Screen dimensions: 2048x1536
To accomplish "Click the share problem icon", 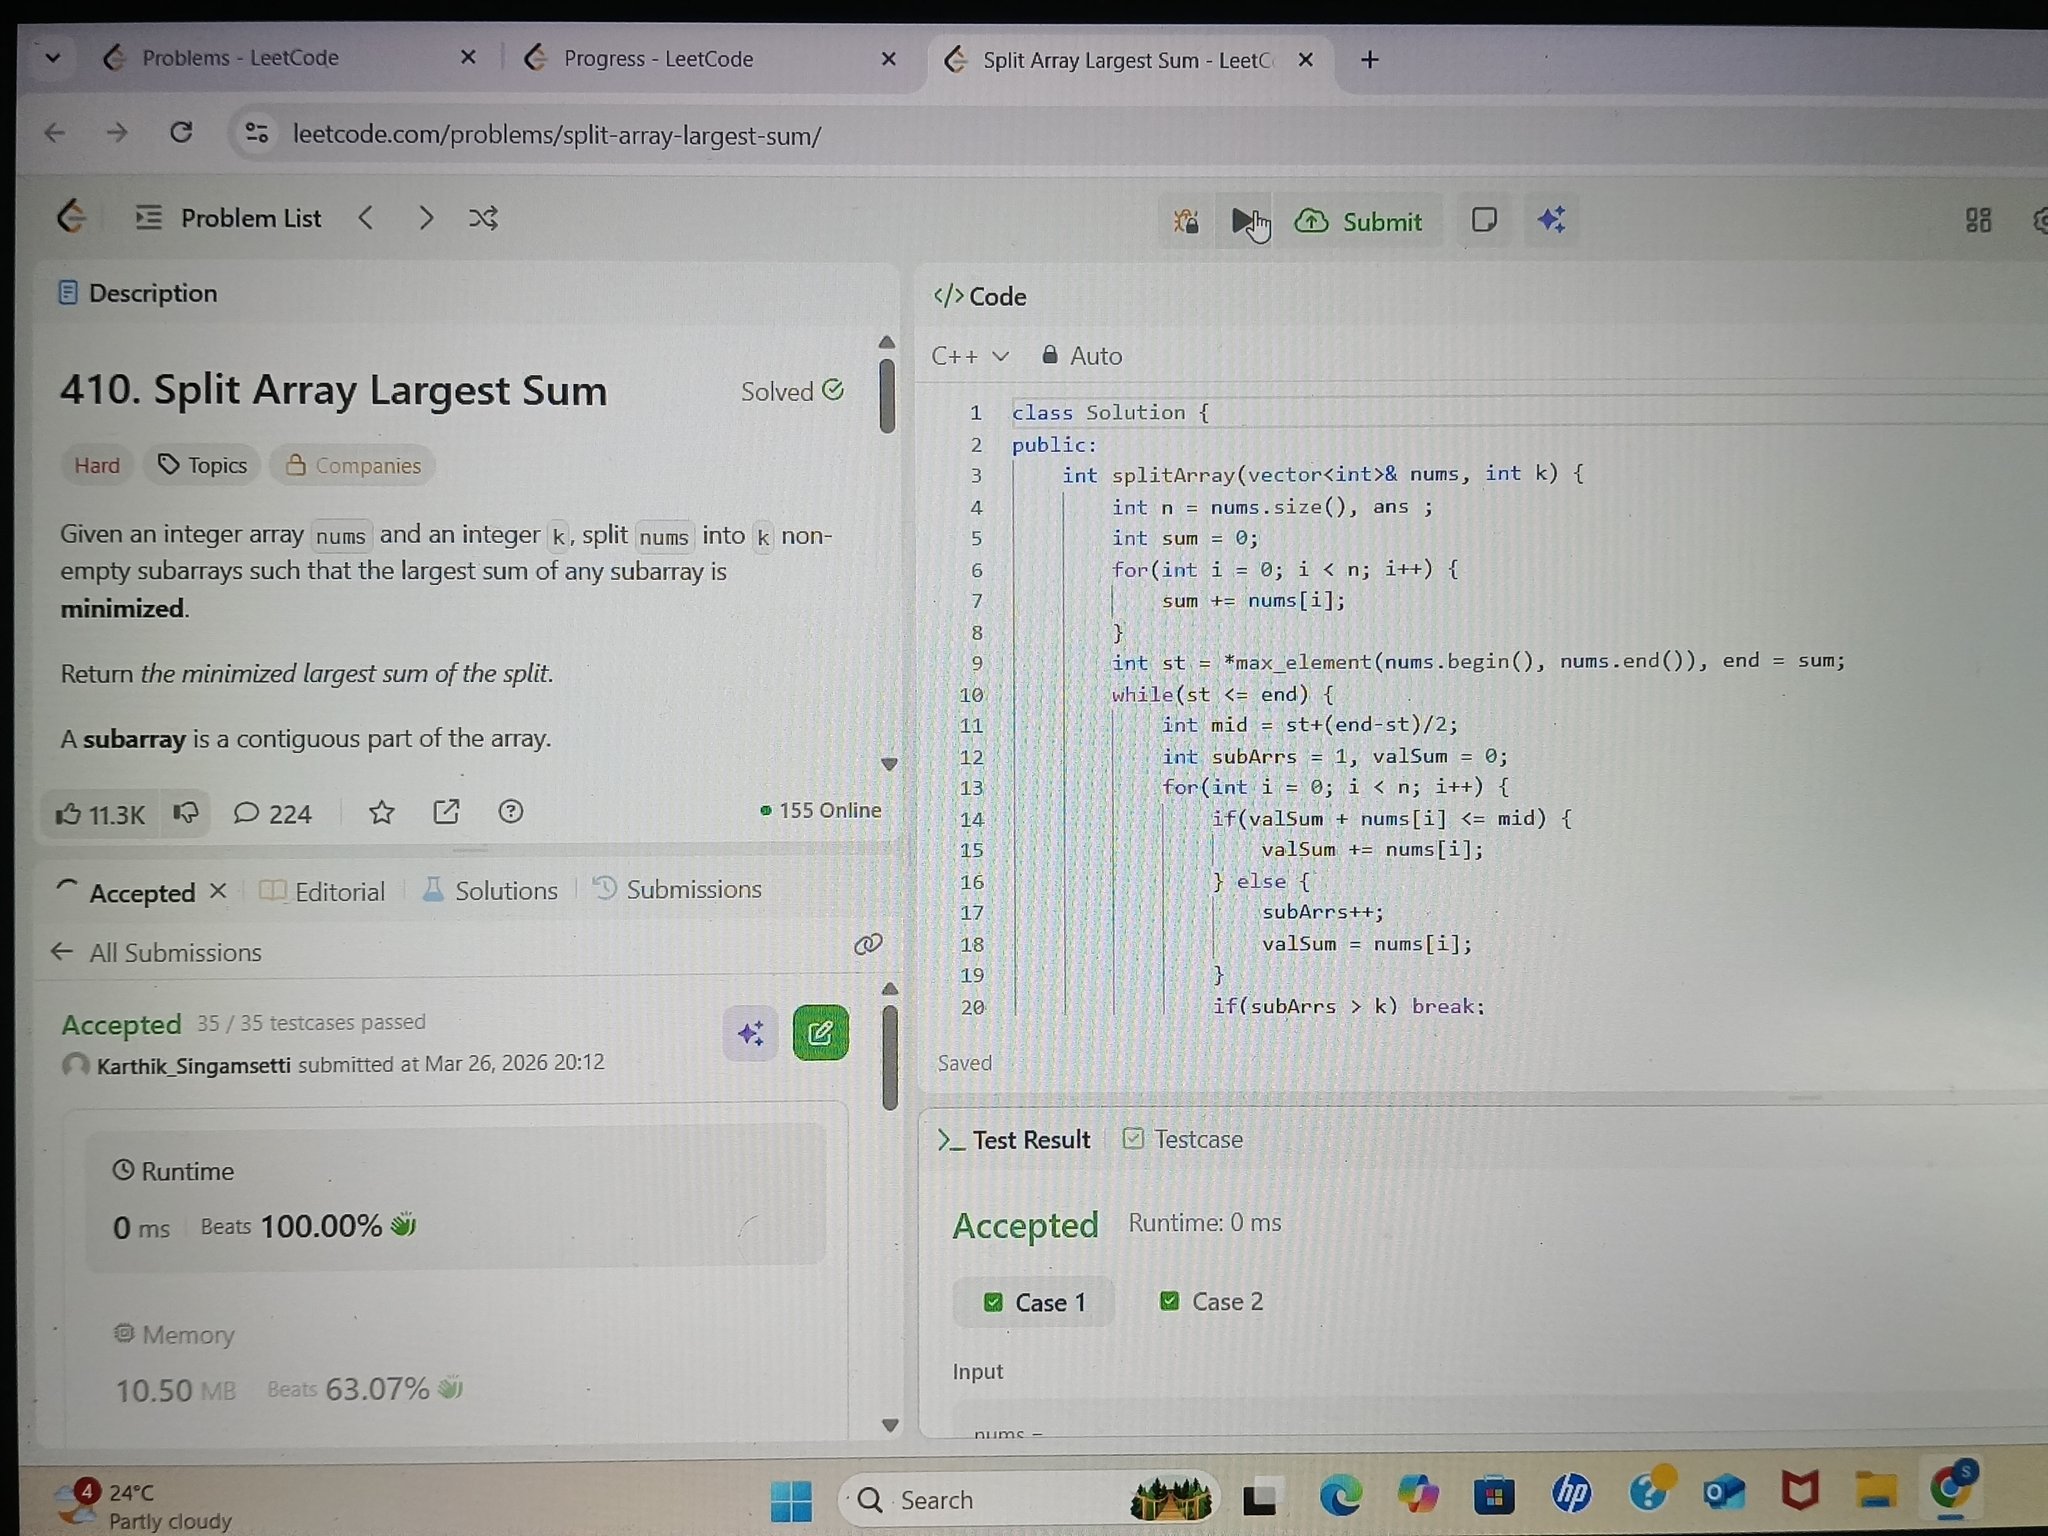I will coord(446,812).
